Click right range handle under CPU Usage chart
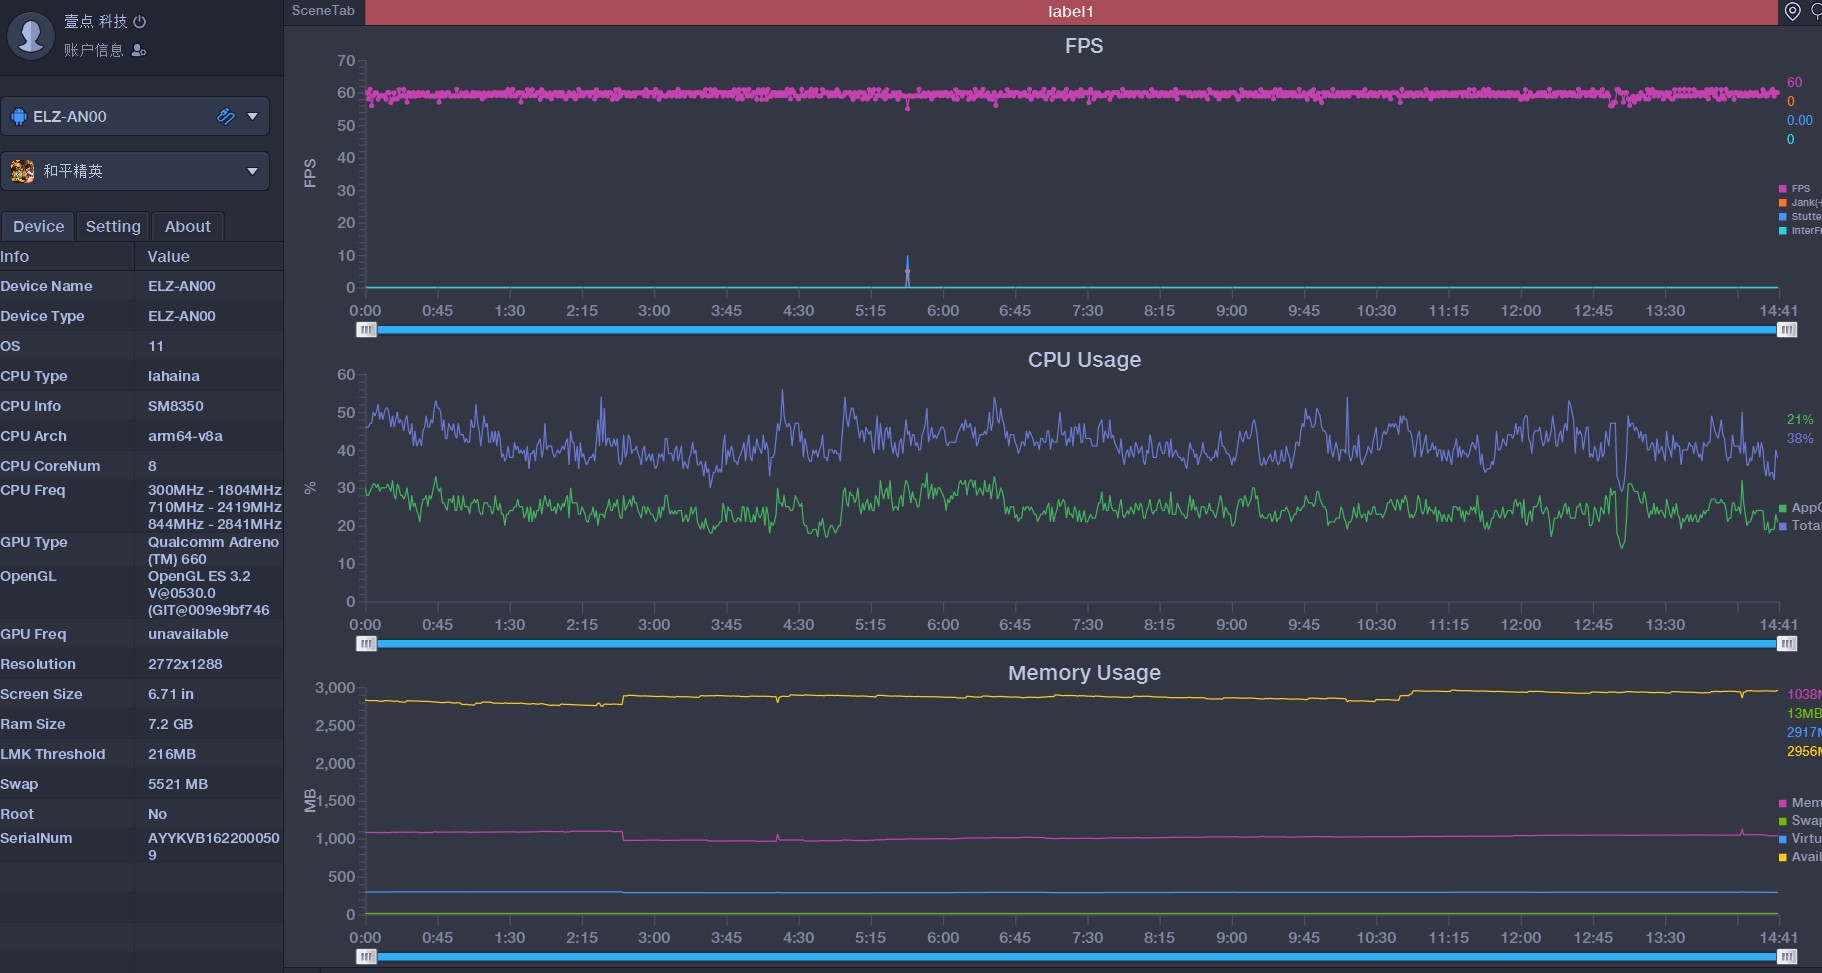 click(x=1787, y=644)
